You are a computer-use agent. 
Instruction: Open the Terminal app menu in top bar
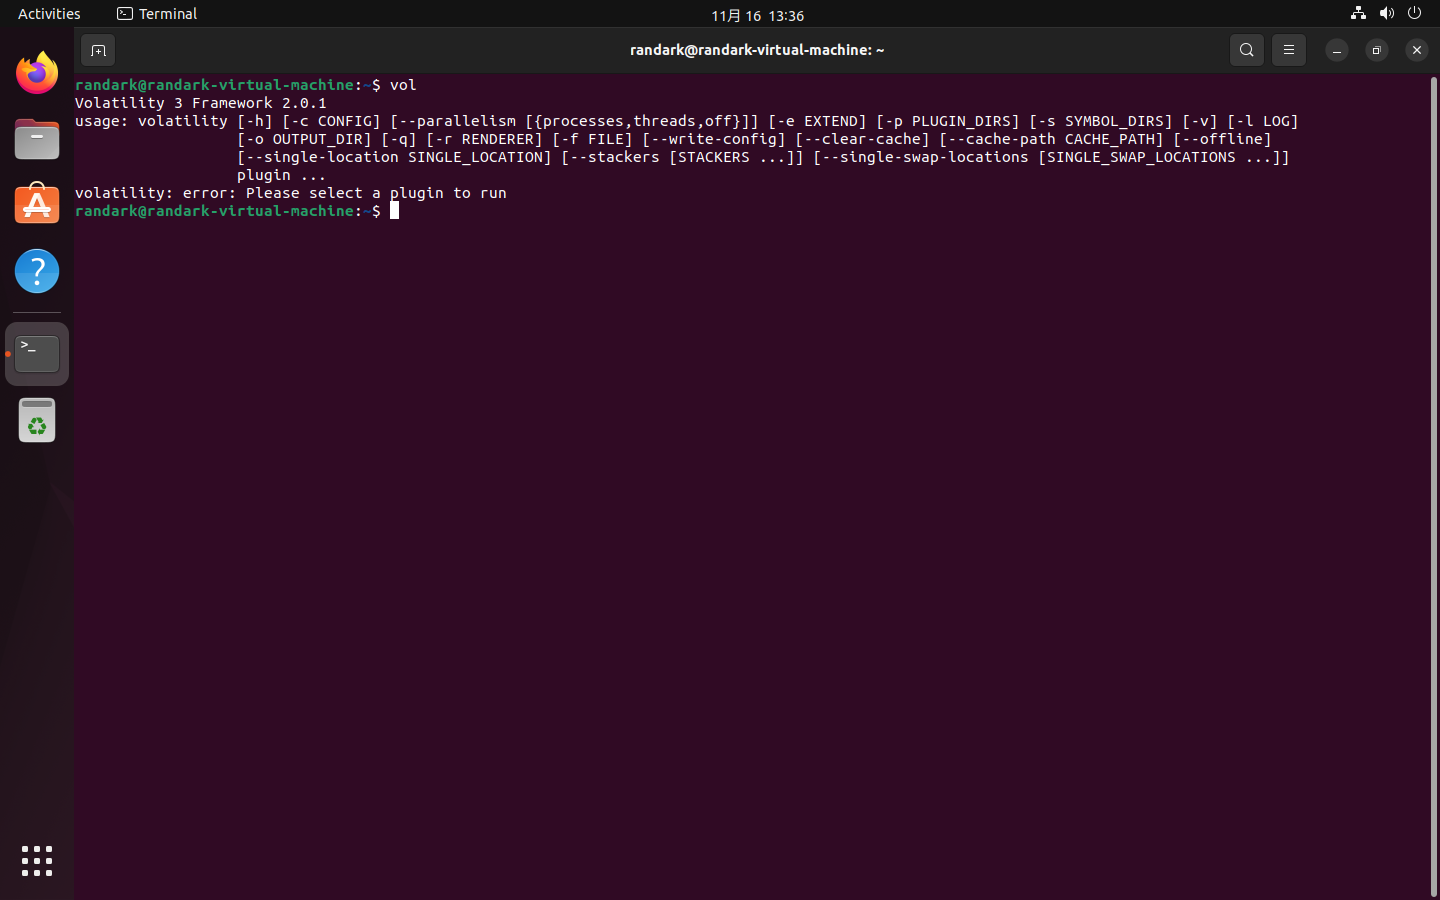click(x=157, y=14)
